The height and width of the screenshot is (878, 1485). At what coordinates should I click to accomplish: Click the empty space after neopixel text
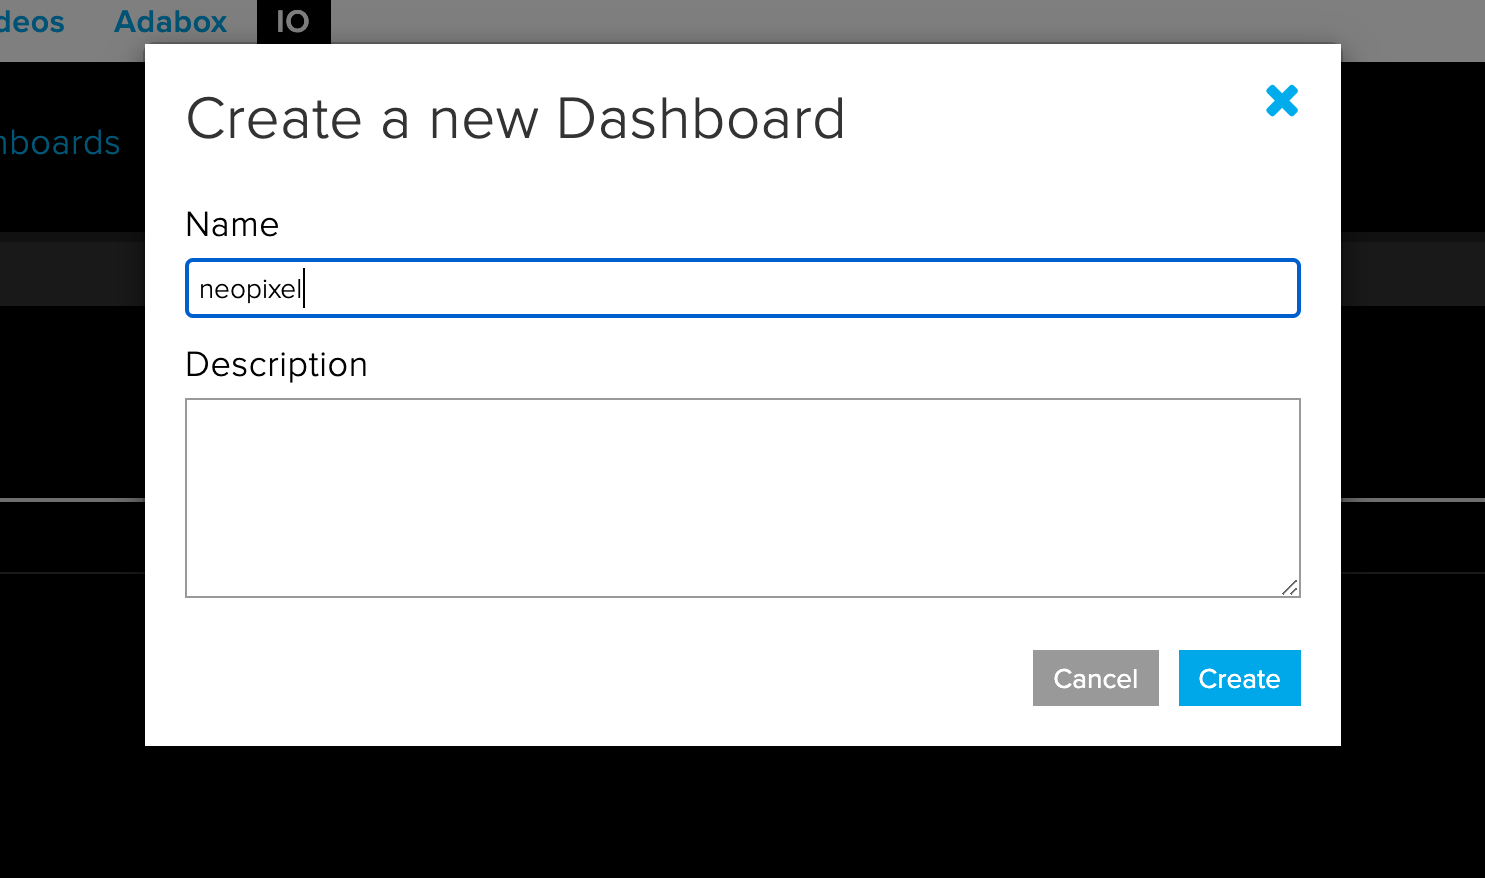(x=800, y=288)
